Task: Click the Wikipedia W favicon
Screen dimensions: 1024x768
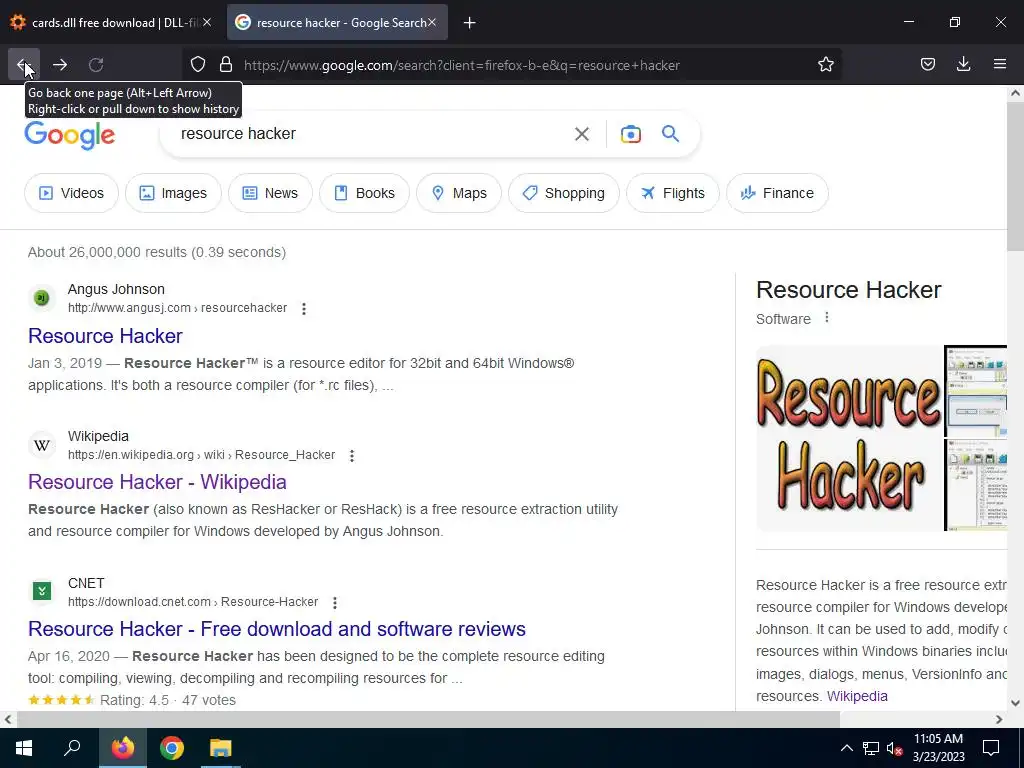Action: 42,445
